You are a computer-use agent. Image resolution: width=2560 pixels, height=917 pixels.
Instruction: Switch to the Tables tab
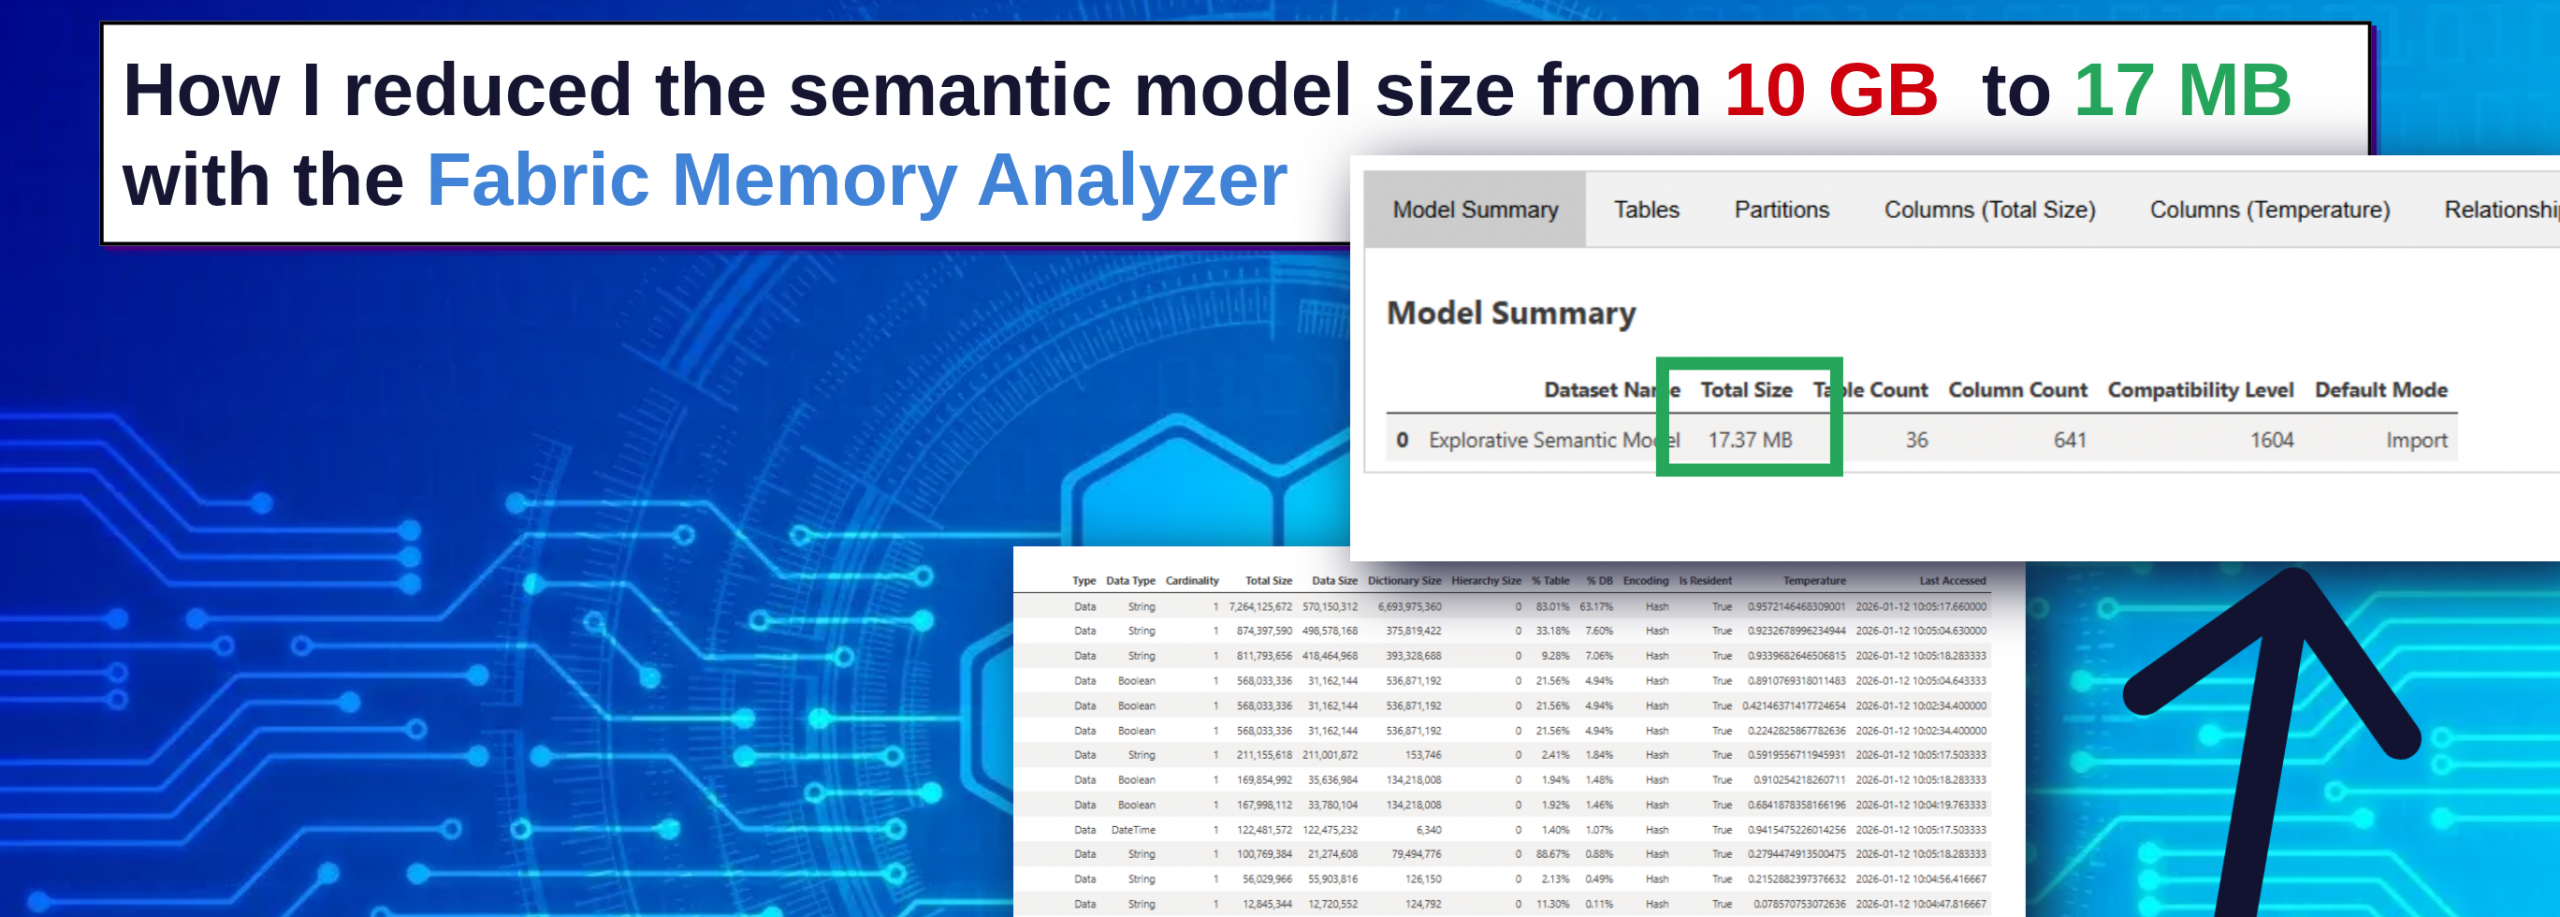pos(1646,210)
